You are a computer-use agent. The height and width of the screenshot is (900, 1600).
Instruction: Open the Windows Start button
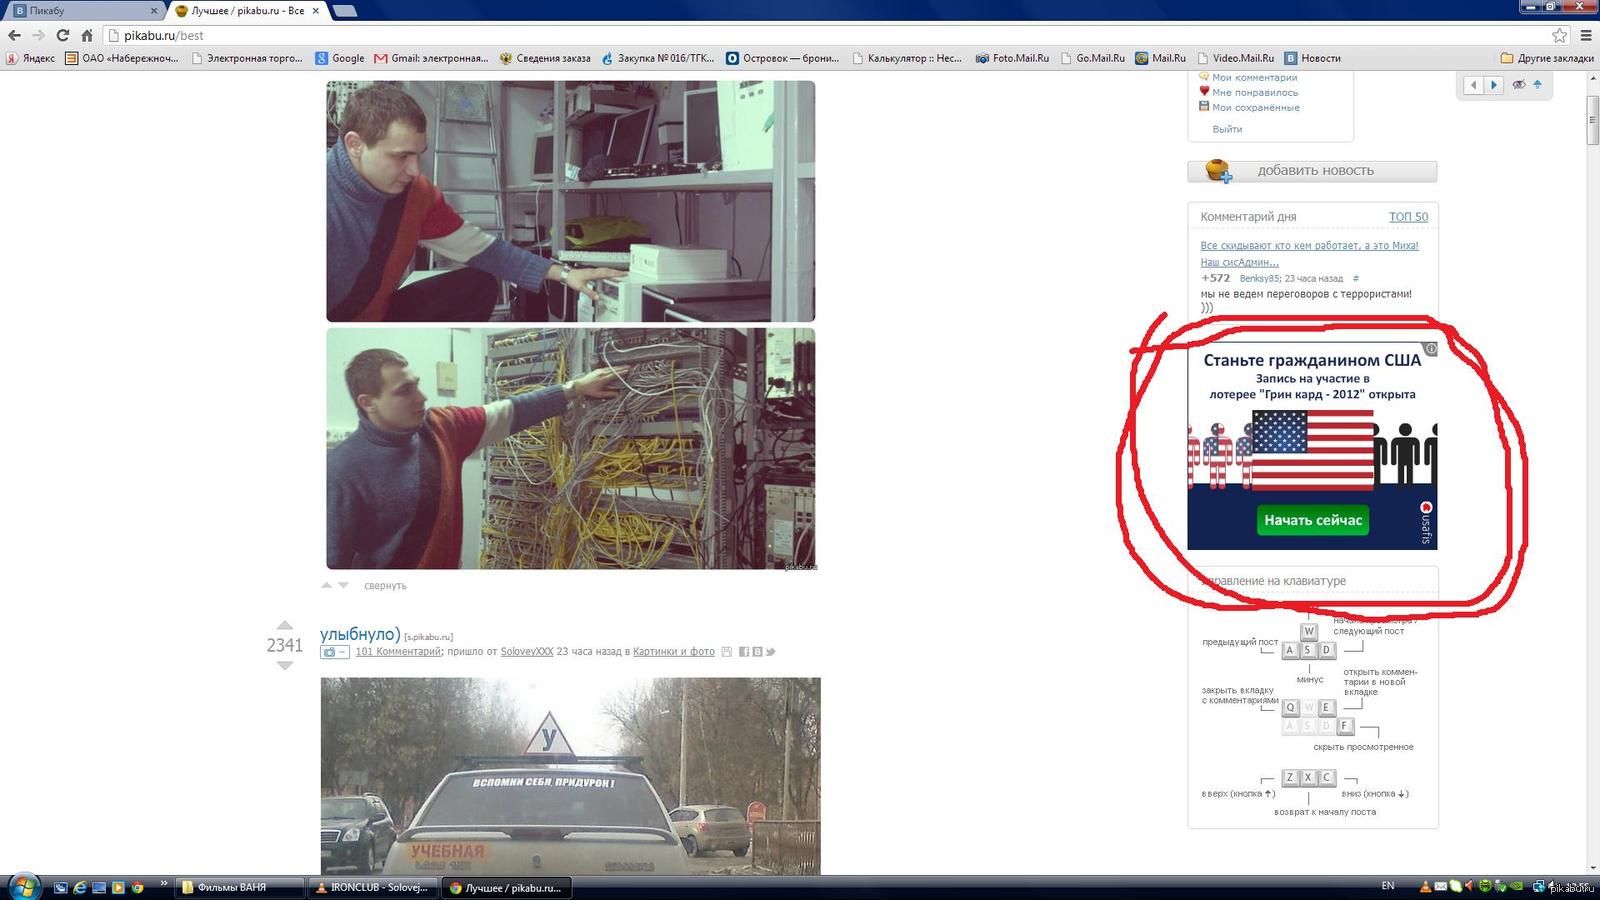tap(24, 887)
